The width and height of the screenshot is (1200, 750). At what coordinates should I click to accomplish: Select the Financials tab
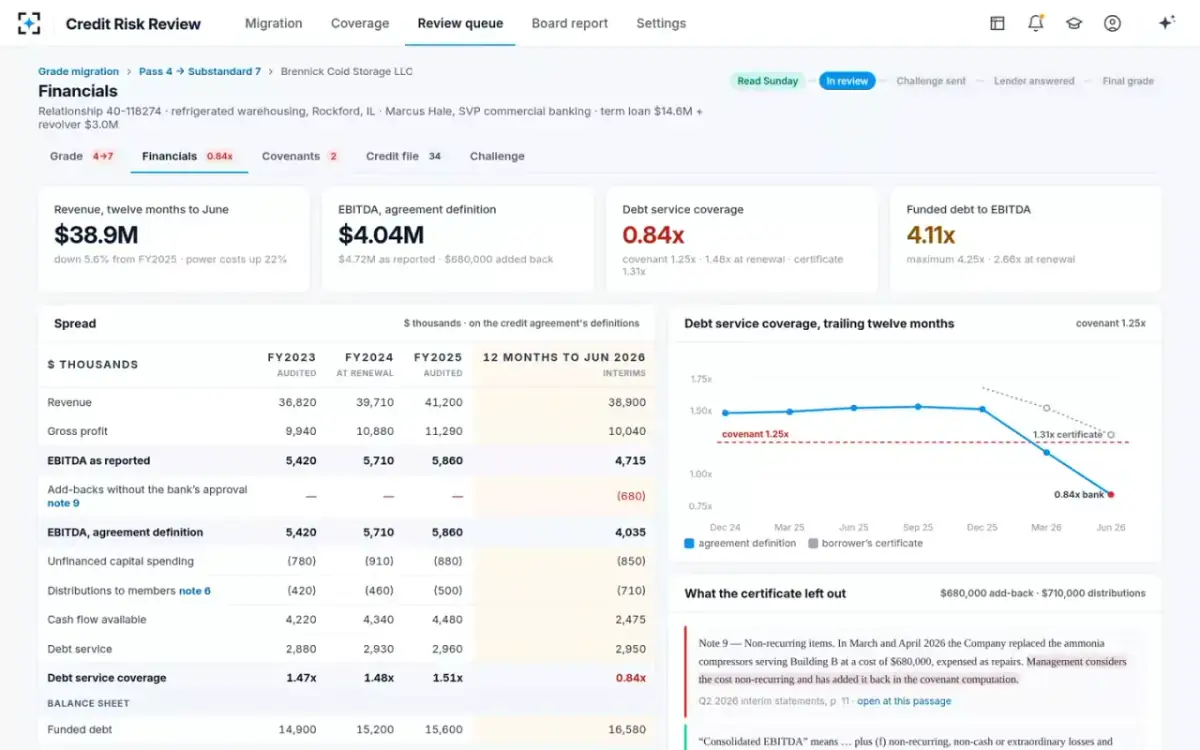point(188,156)
